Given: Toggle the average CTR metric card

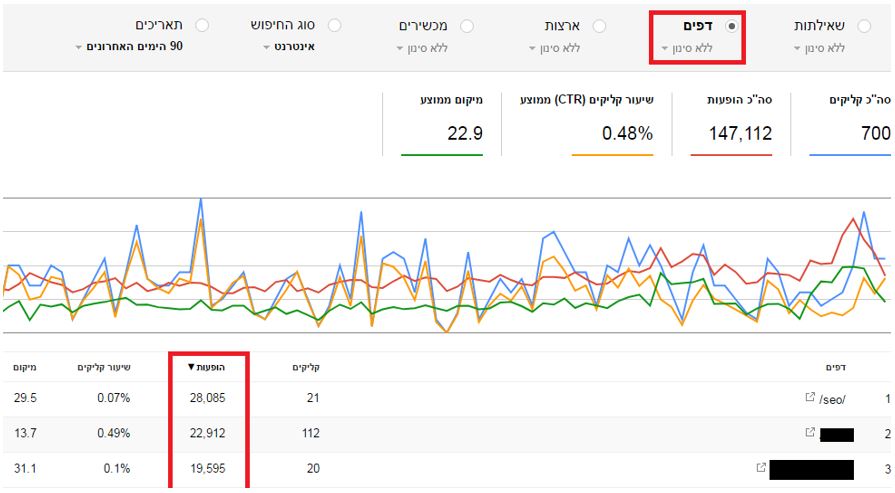Looking at the screenshot, I should [x=586, y=123].
